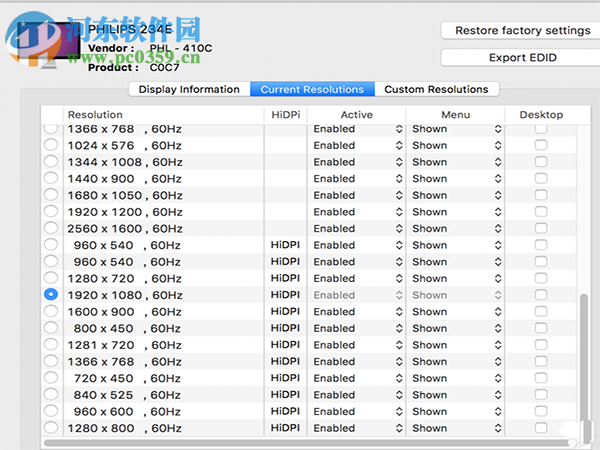
Task: Check the Desktop box for 1280 x 800
Action: pyautogui.click(x=541, y=428)
